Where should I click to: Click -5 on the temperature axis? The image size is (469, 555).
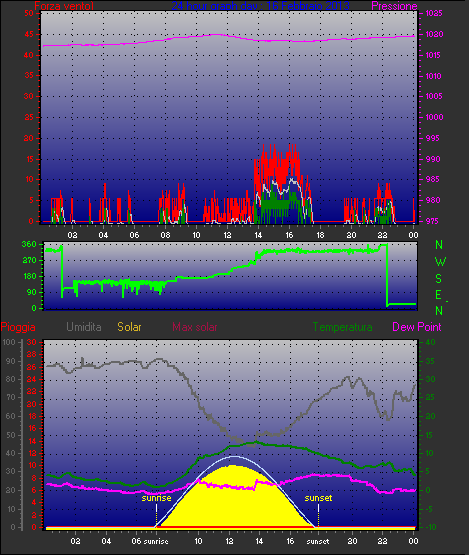429,509
